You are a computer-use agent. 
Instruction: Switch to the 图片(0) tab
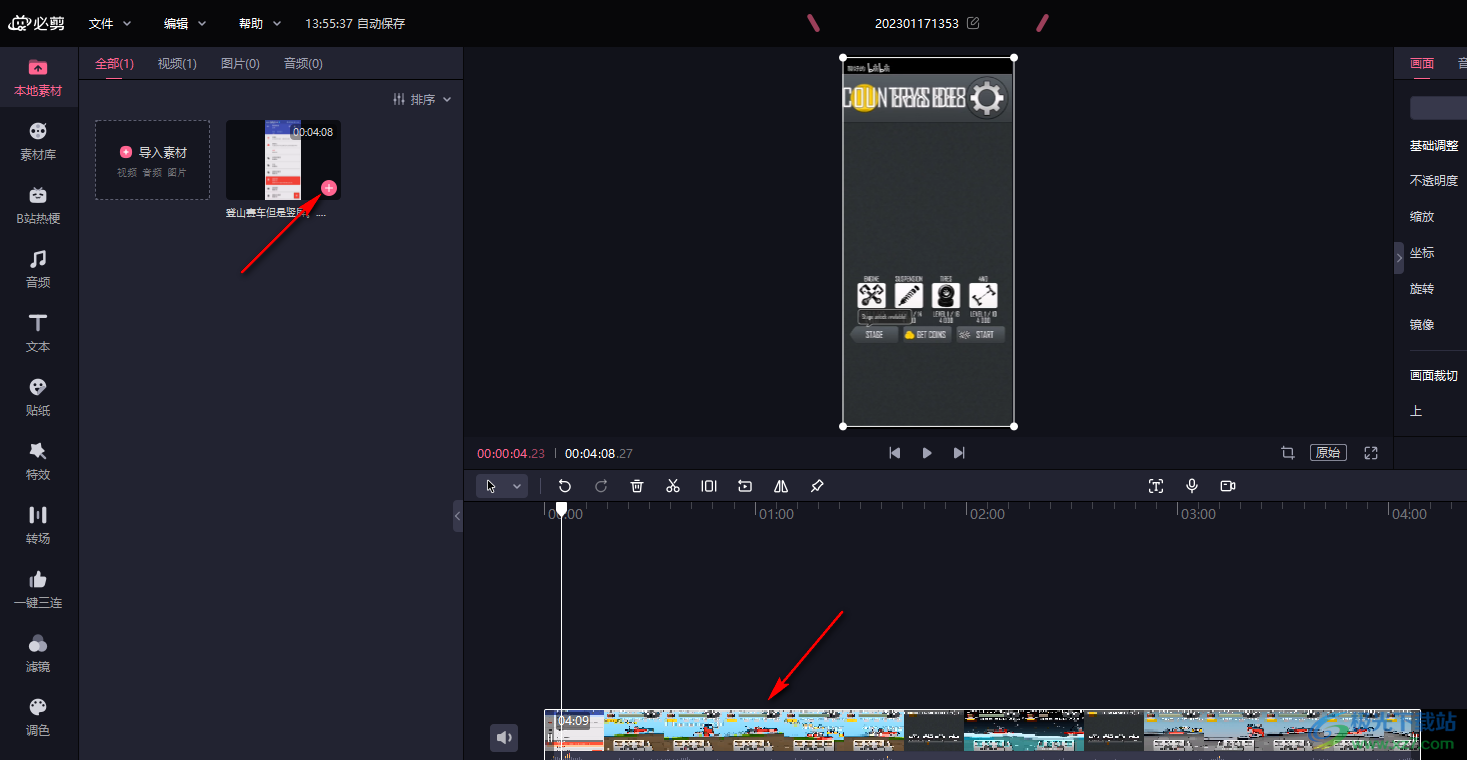(x=240, y=63)
